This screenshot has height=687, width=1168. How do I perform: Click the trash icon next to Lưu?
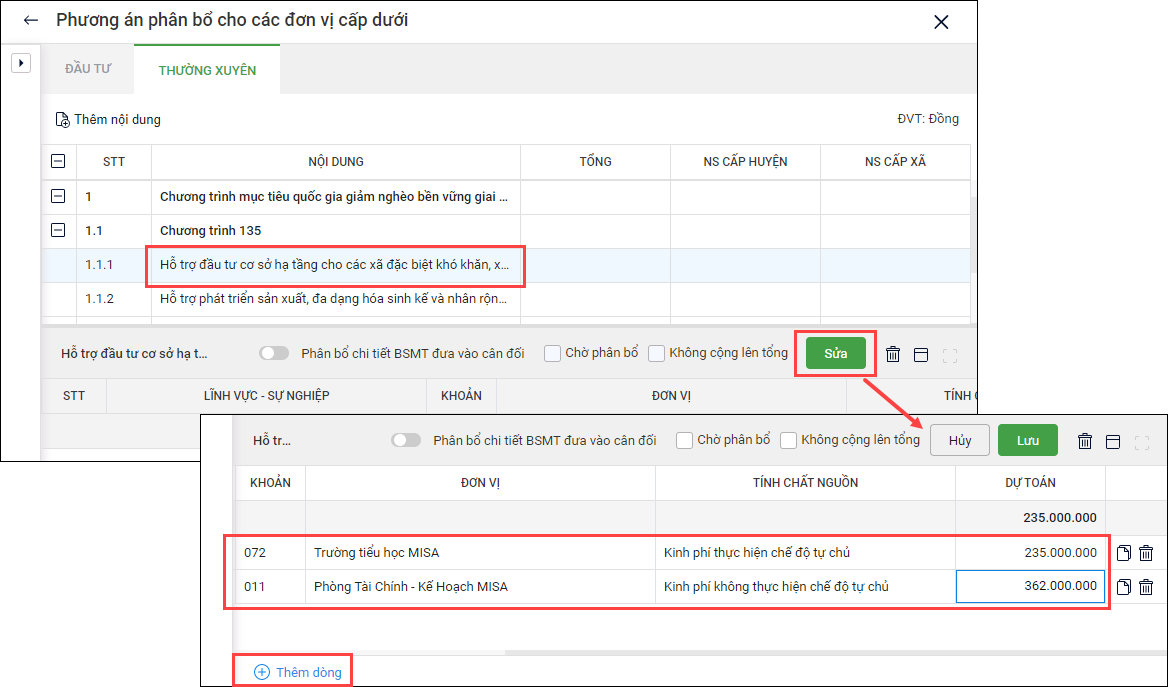pos(1085,441)
